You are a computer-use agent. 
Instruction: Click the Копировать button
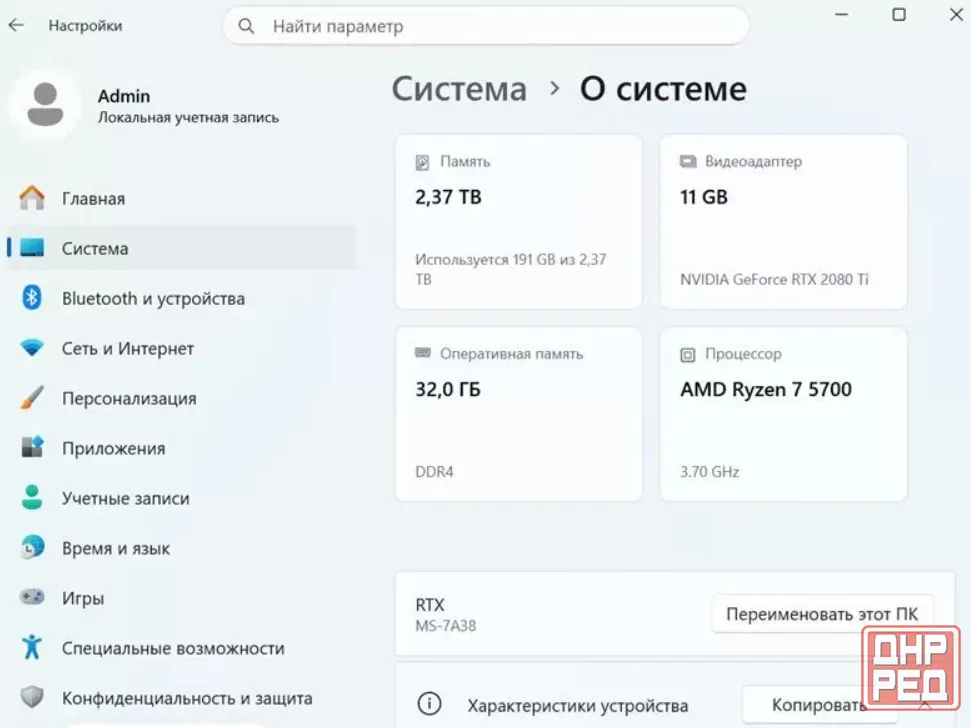coord(818,704)
